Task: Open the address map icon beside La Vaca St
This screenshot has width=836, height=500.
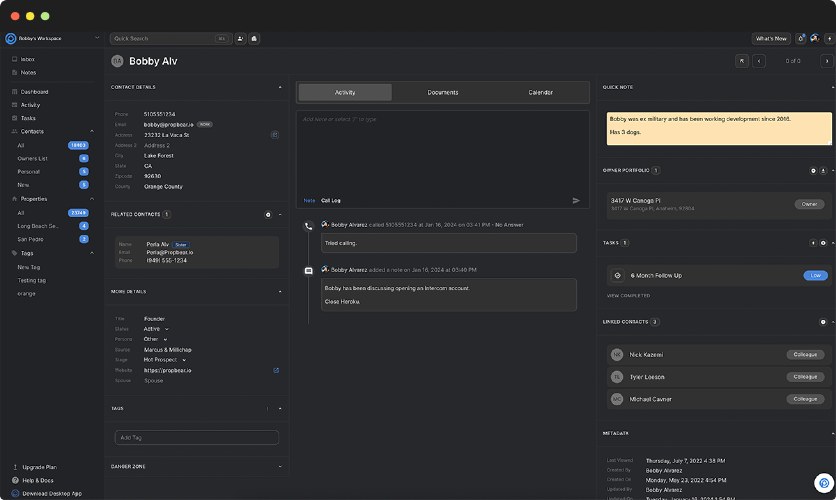Action: [x=274, y=134]
